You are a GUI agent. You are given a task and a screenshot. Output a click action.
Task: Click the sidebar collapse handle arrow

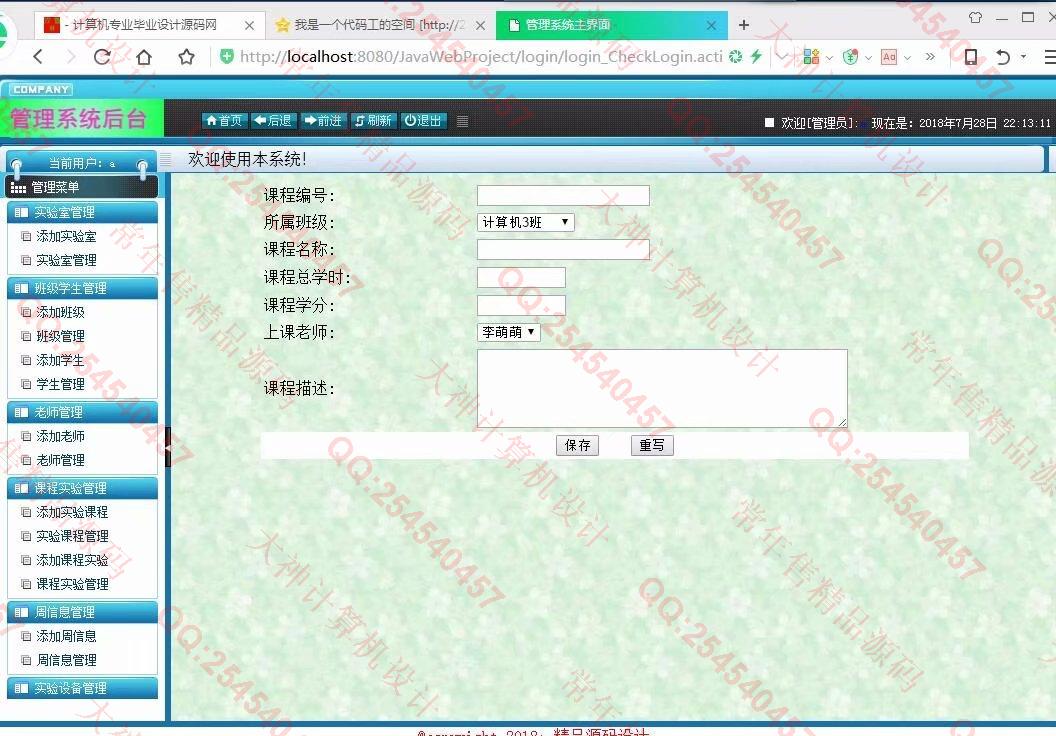pyautogui.click(x=168, y=447)
